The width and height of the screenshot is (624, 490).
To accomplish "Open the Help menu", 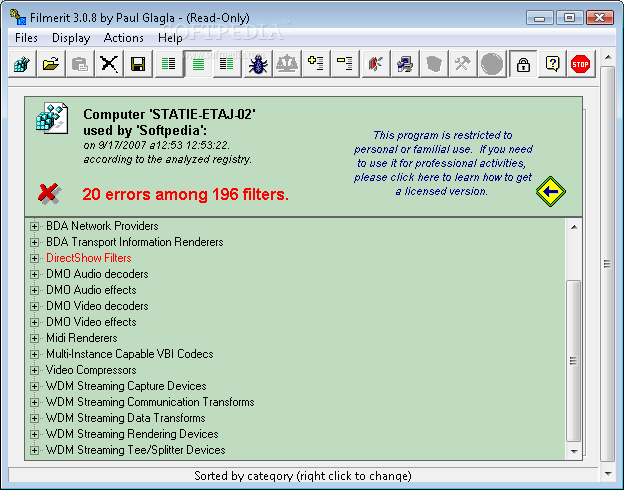I will (x=170, y=38).
